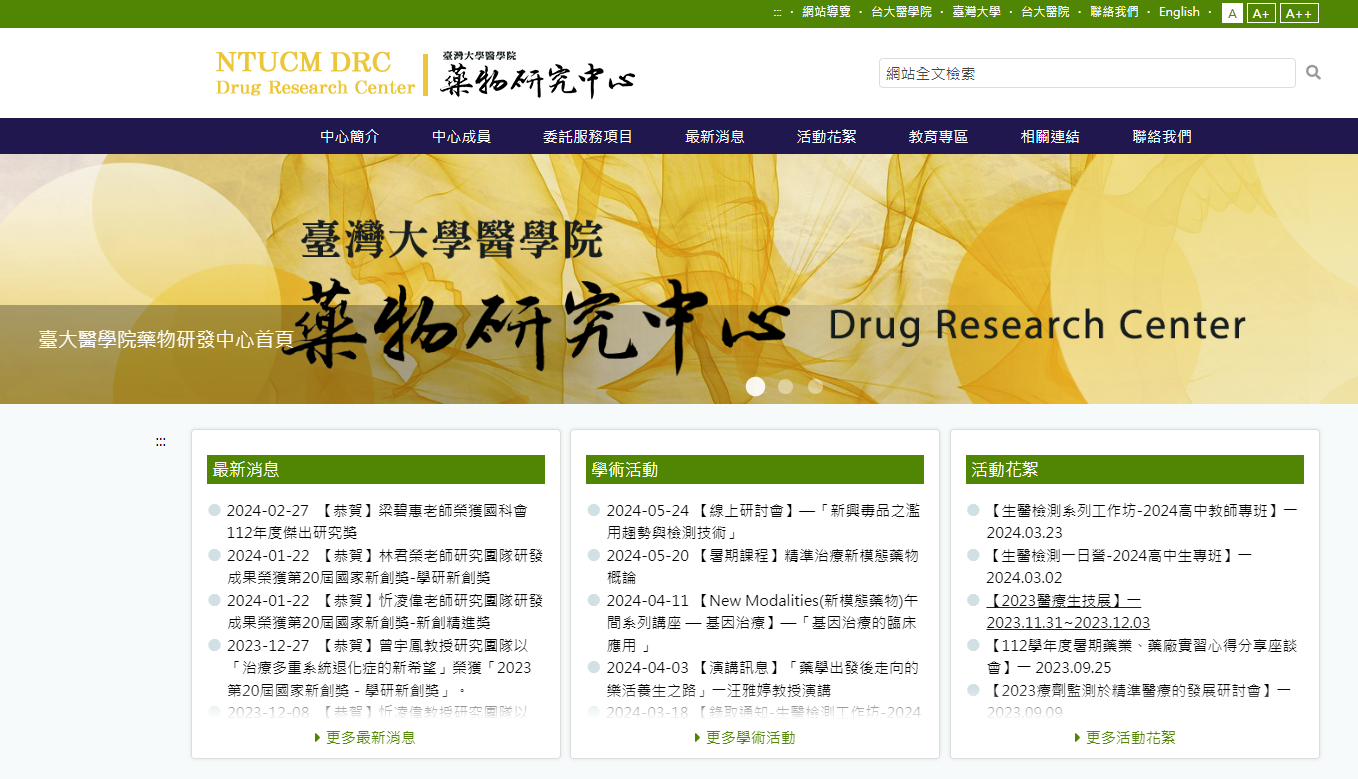
Task: Open the 2023-12-27 曾宇鳳教授 news item
Action: click(x=379, y=668)
